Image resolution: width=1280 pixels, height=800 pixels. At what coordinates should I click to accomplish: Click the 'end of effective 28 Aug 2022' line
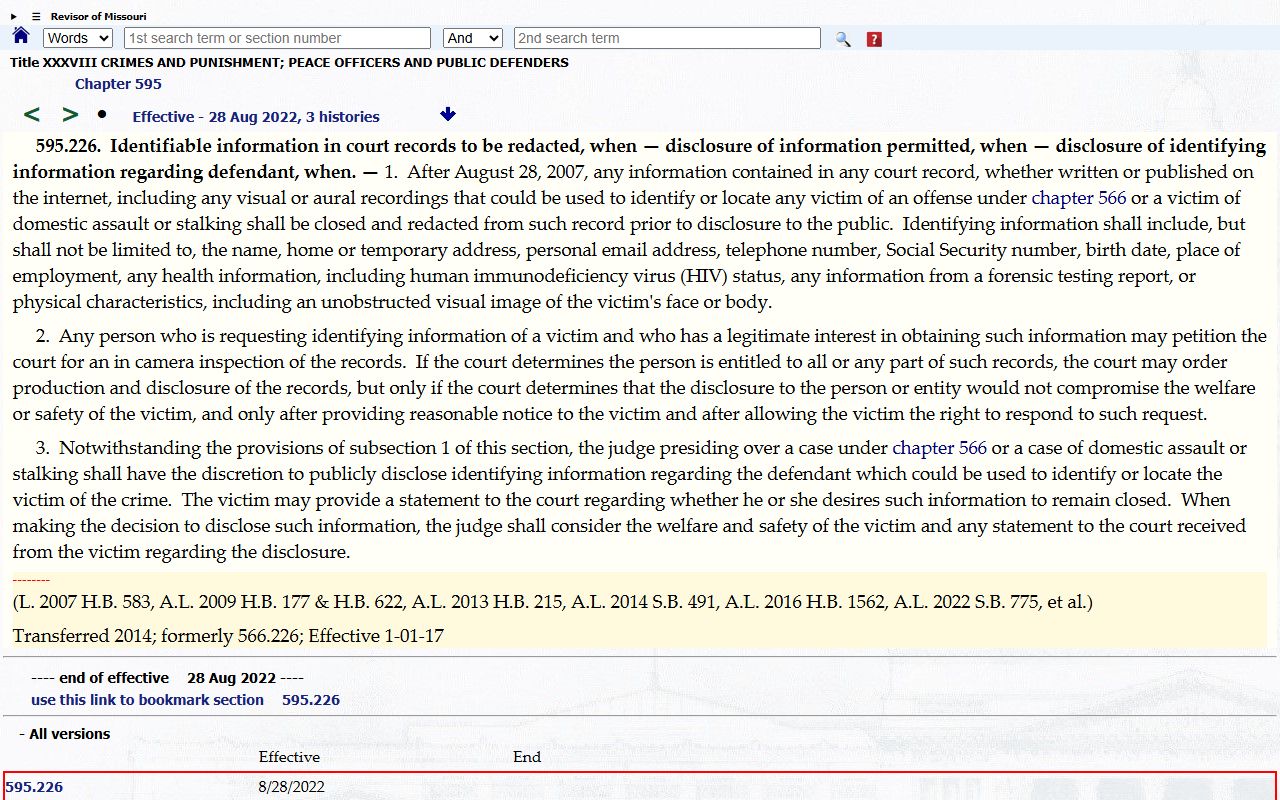point(167,678)
